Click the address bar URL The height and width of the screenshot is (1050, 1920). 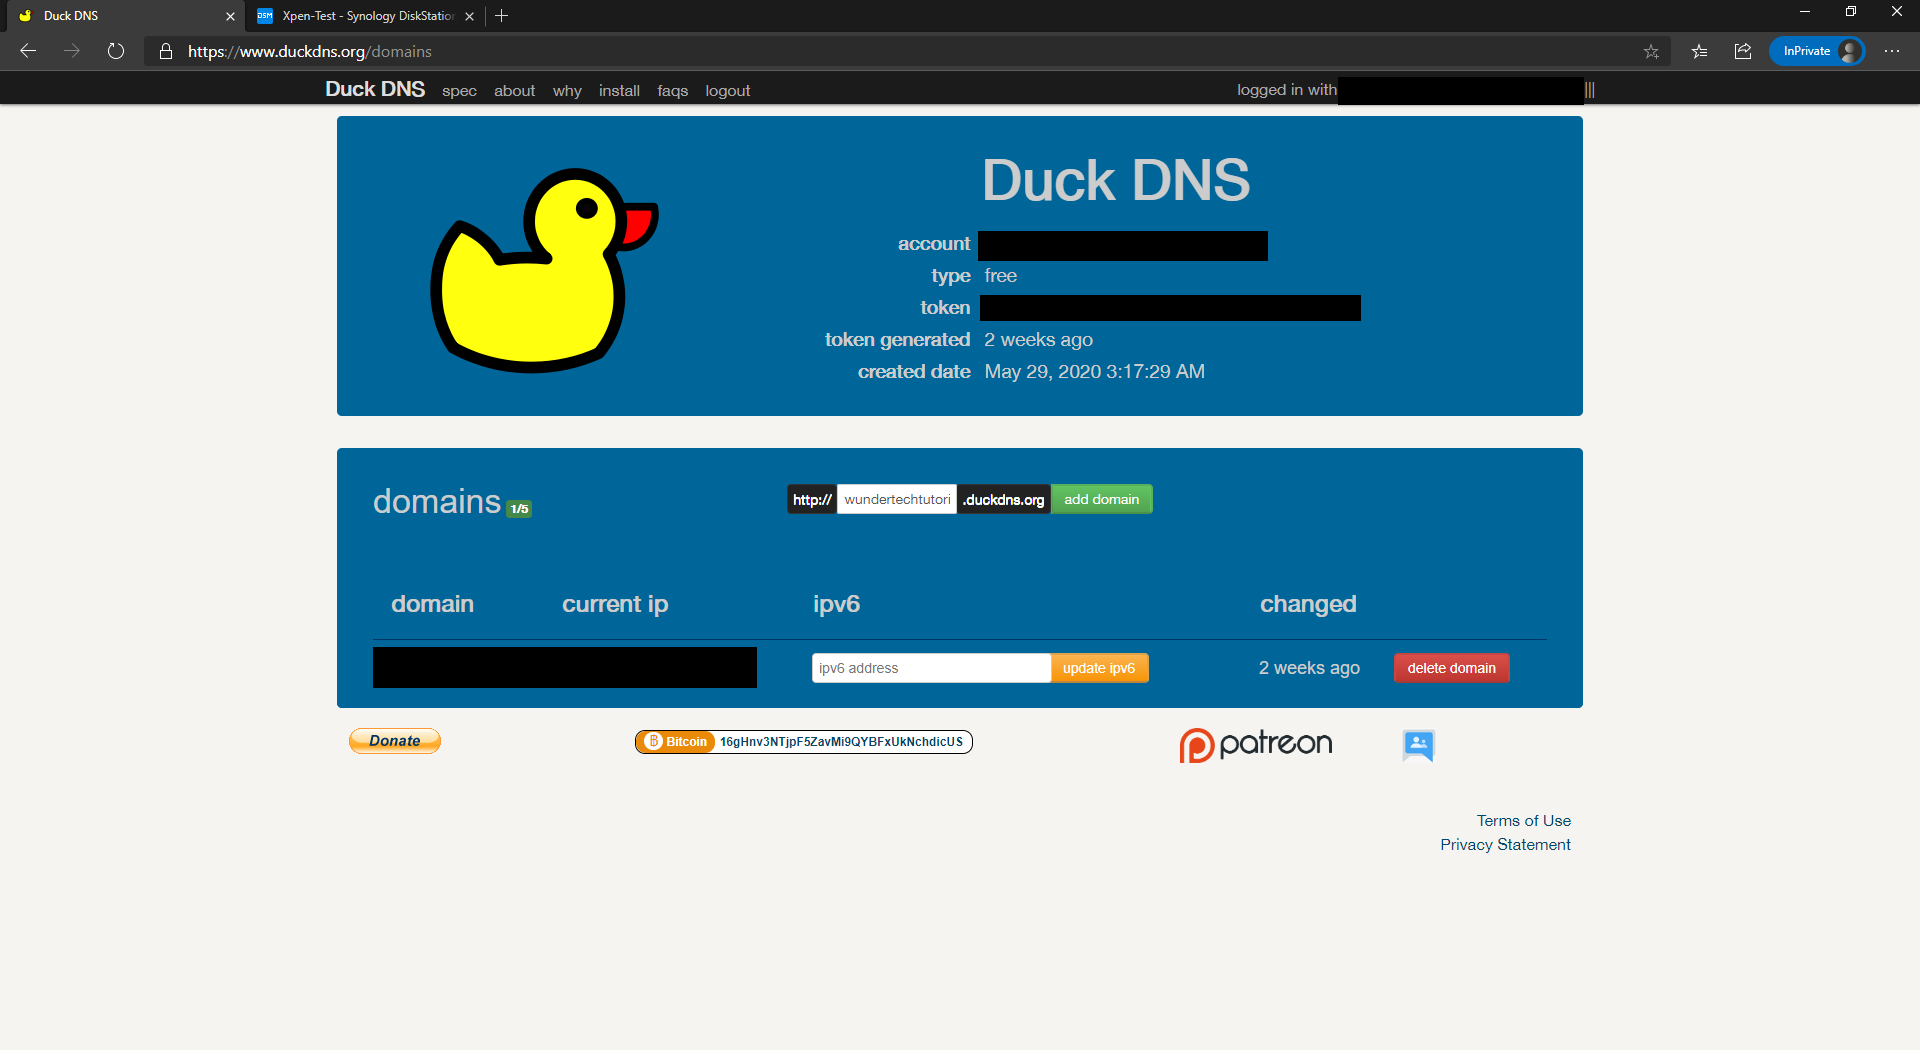(310, 51)
